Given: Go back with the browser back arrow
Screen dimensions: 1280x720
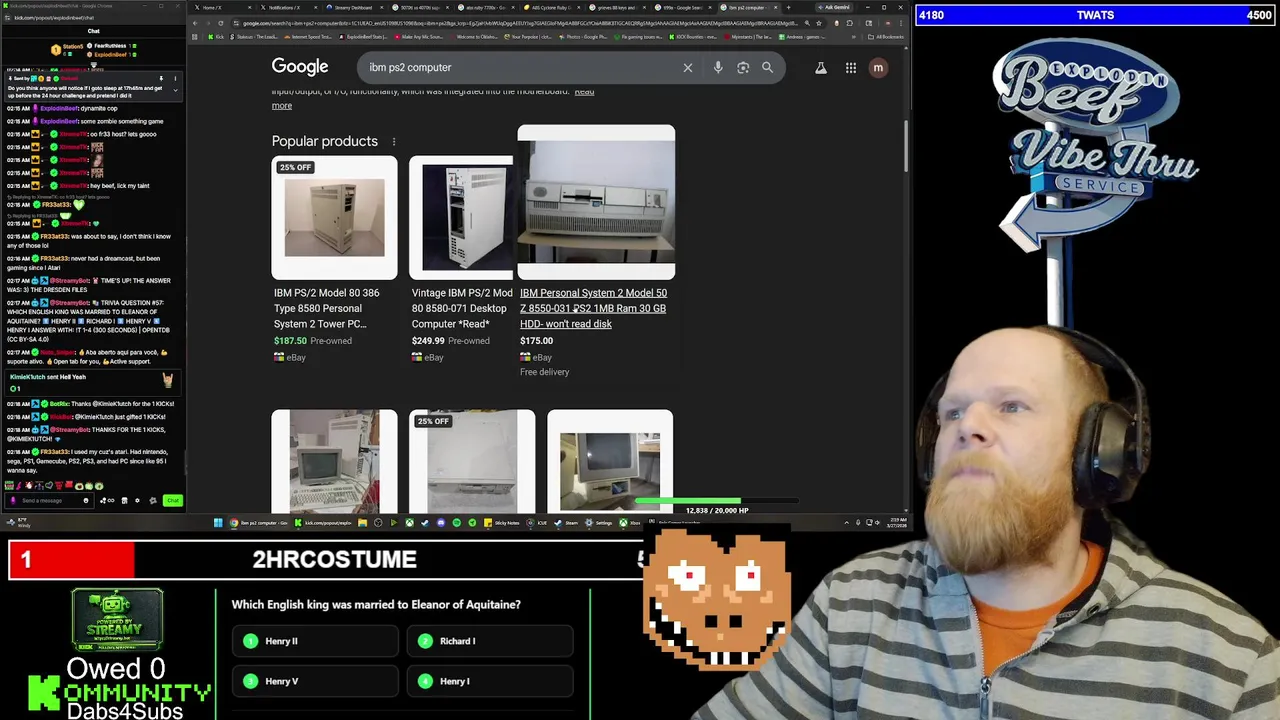Looking at the screenshot, I should coord(195,23).
